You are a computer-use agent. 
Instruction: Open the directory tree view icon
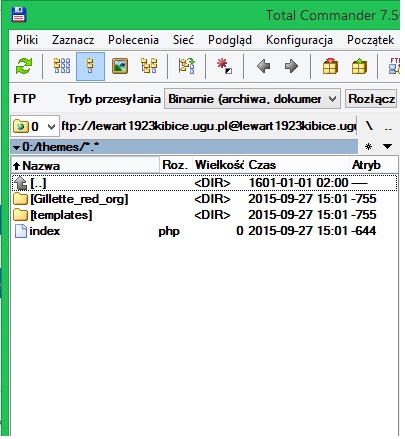tap(149, 66)
